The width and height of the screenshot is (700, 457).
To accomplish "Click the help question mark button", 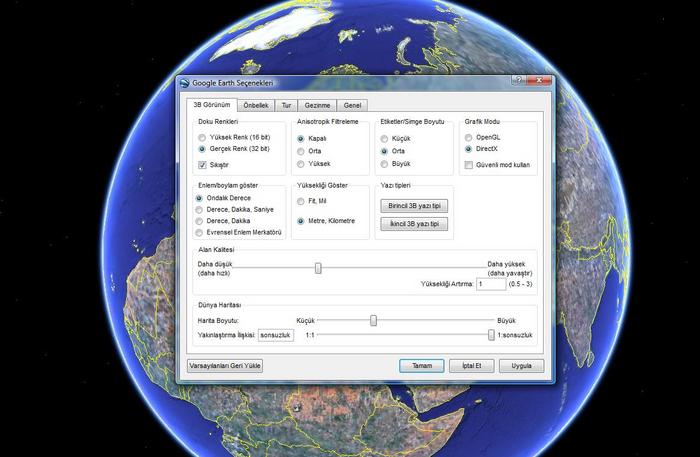I will [517, 81].
